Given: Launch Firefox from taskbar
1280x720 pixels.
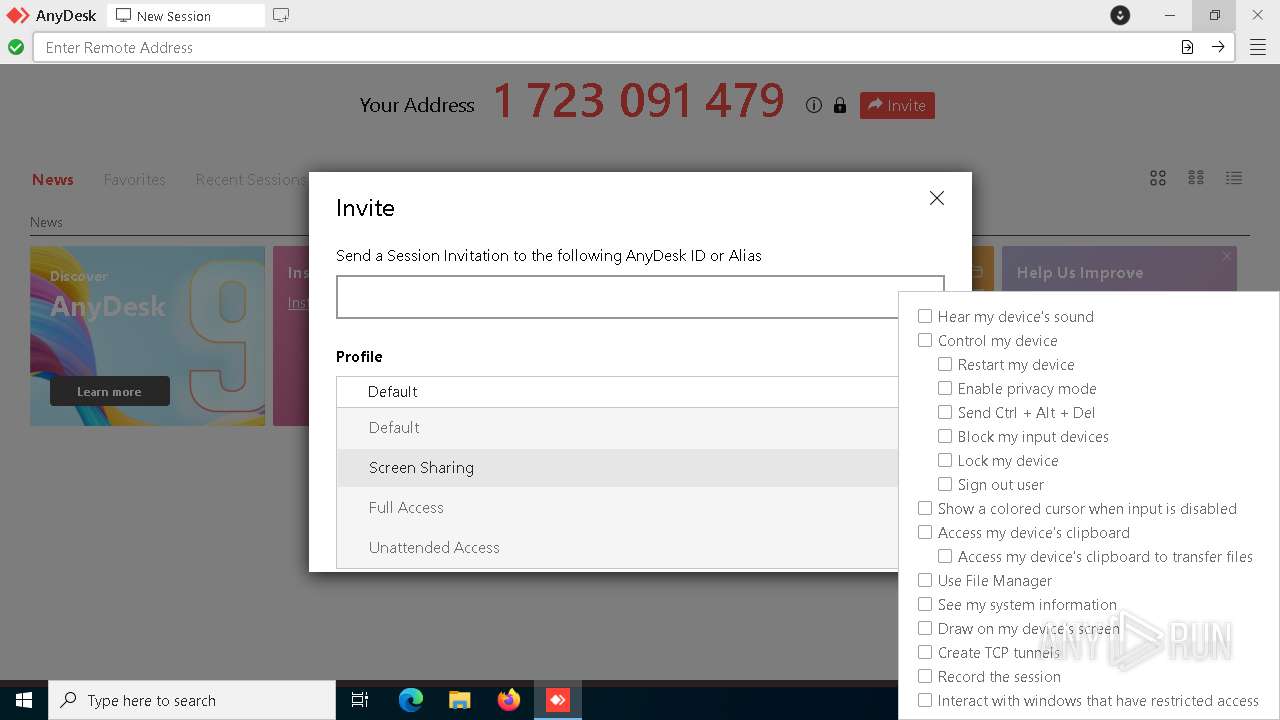Looking at the screenshot, I should pos(509,700).
